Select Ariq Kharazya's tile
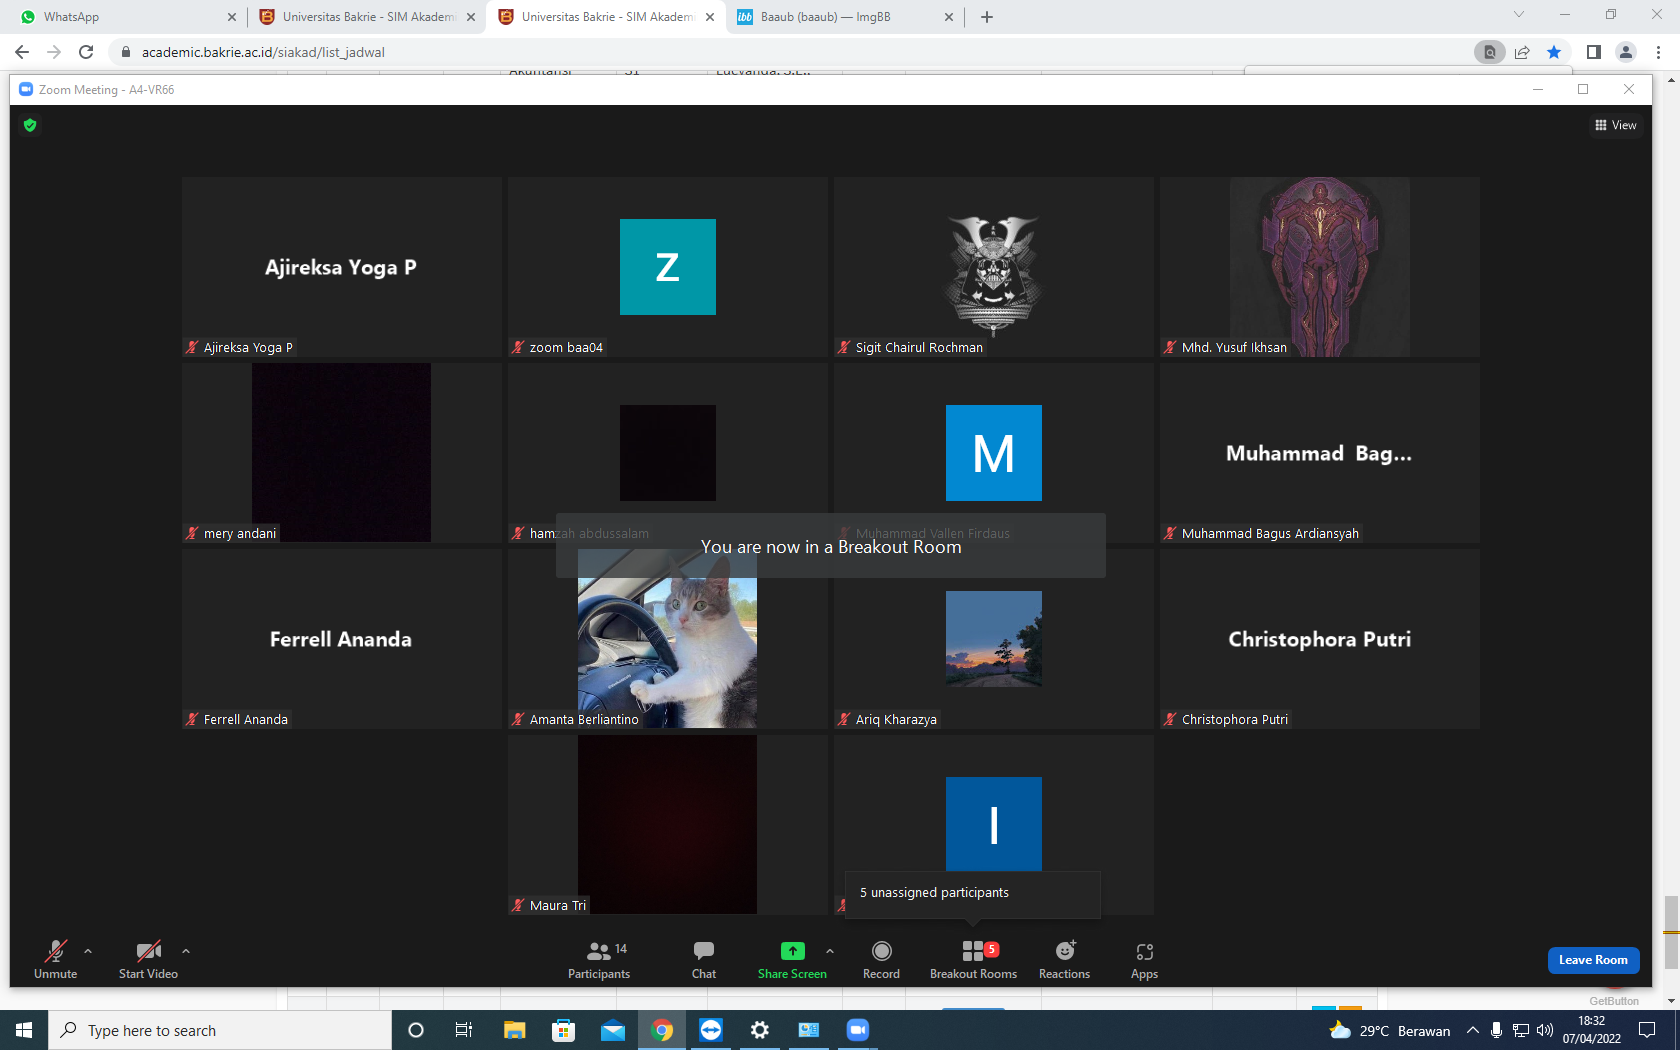Screen dimensions: 1680x1050 [x=994, y=639]
